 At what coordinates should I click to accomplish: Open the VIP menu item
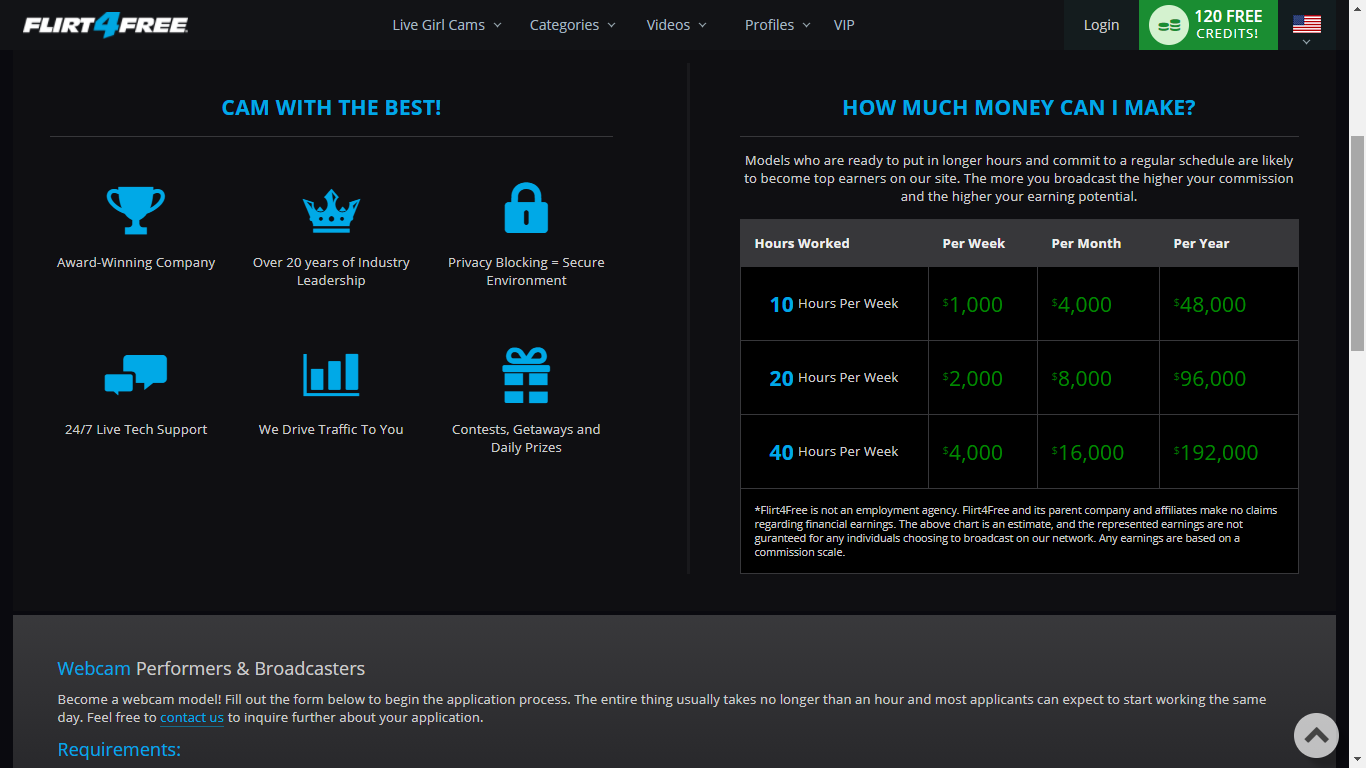point(844,25)
